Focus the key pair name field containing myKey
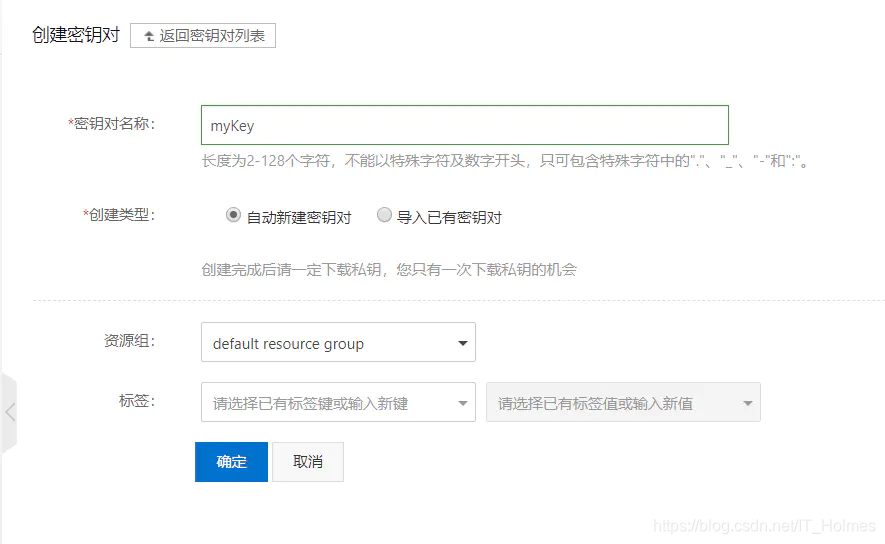This screenshot has height=544, width=885. pyautogui.click(x=465, y=125)
